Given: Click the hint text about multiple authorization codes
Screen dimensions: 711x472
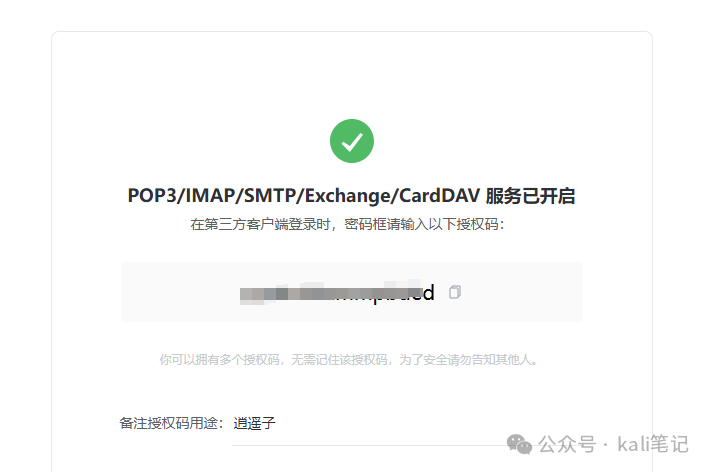Looking at the screenshot, I should (x=349, y=360).
